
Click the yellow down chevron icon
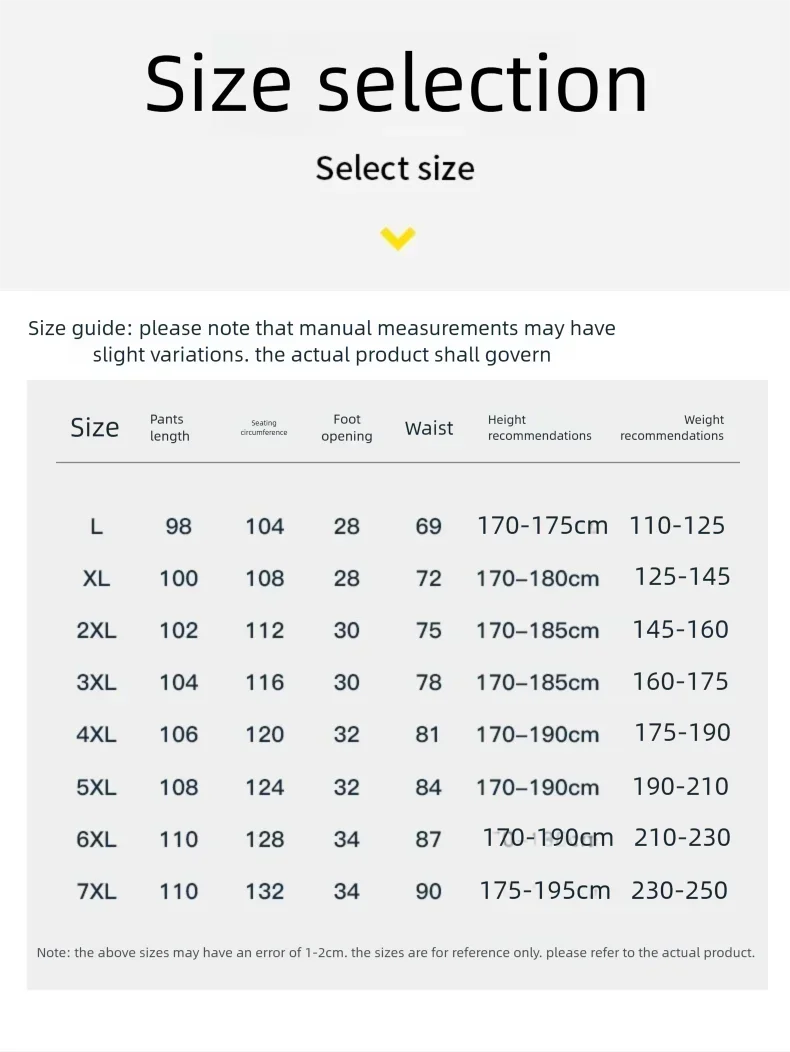397,239
